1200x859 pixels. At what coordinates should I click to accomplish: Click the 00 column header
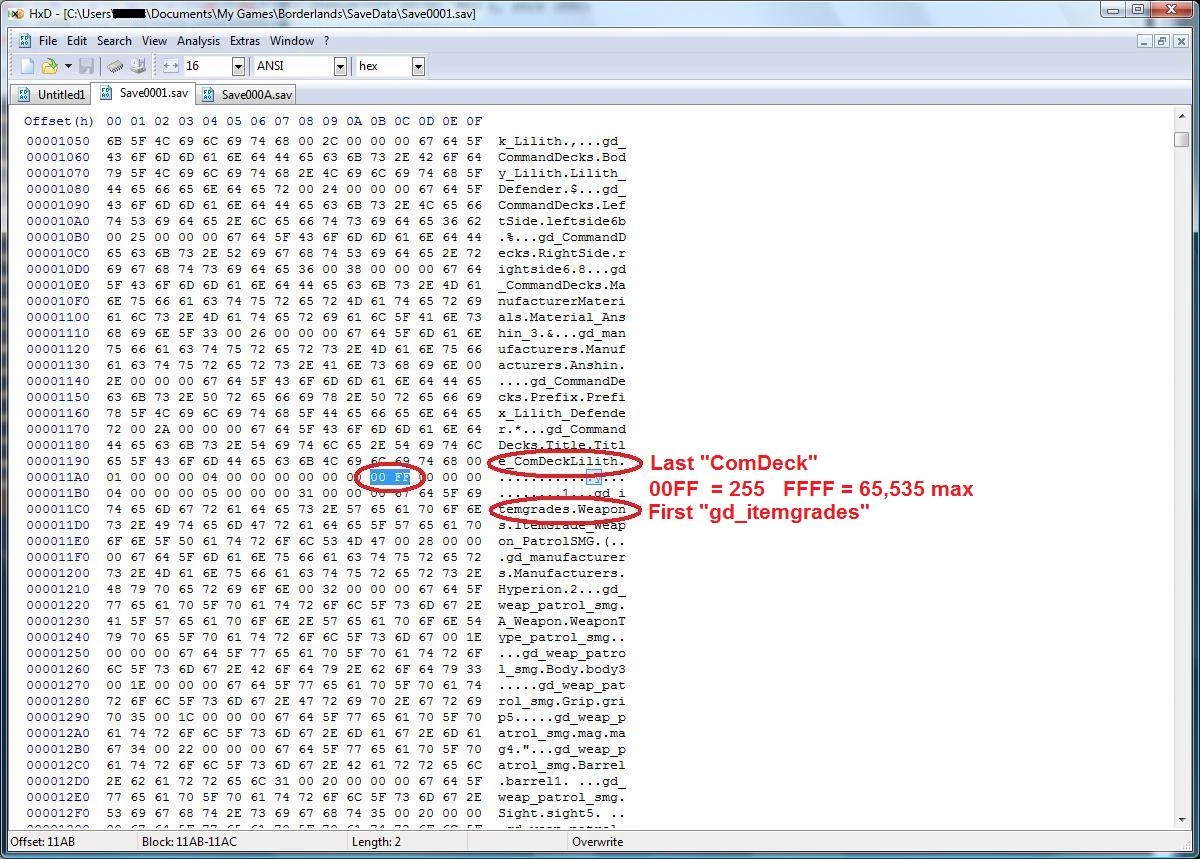click(114, 121)
